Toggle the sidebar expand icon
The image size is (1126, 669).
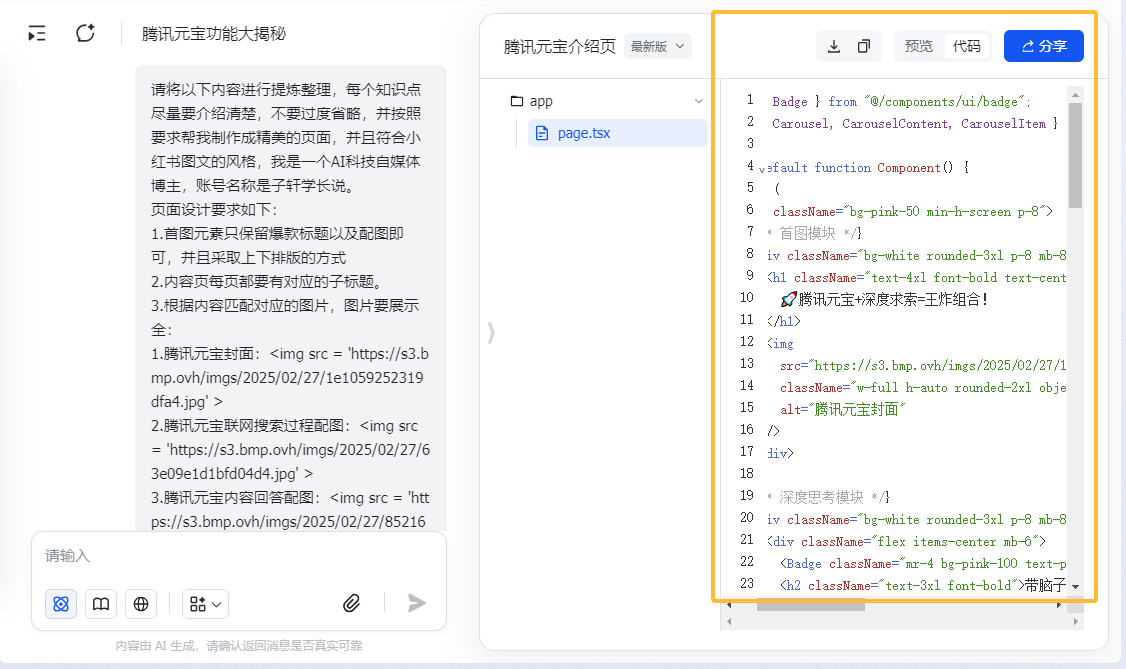tap(37, 34)
